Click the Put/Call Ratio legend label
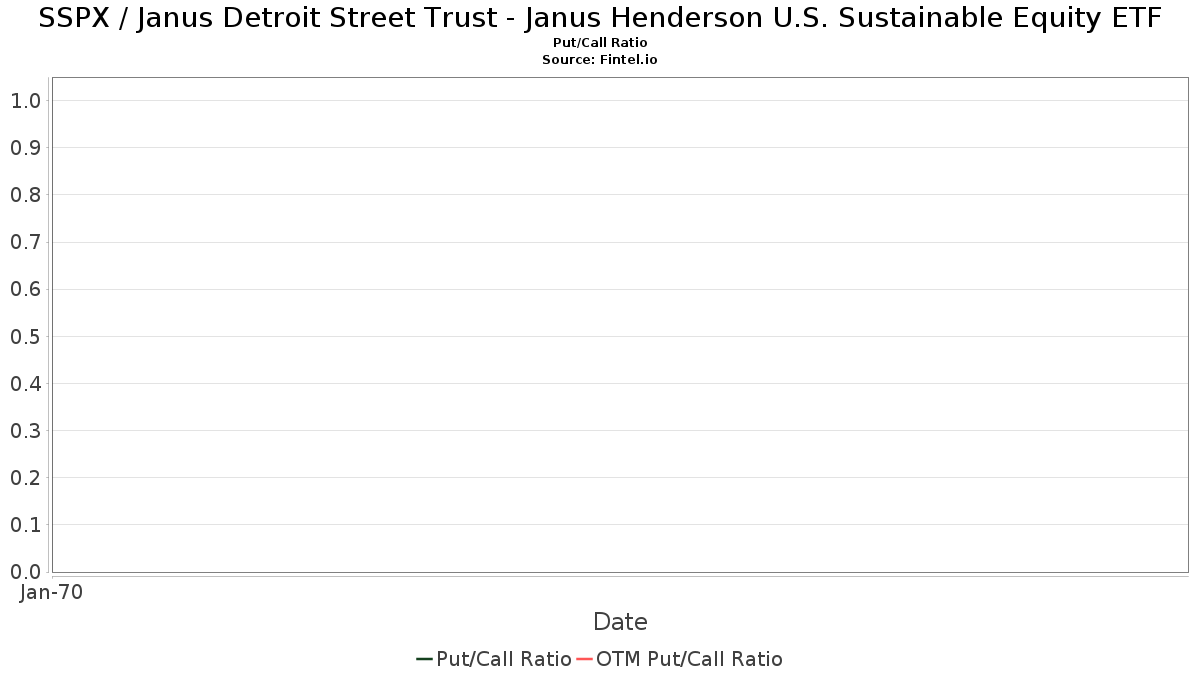The width and height of the screenshot is (1200, 675). [504, 659]
